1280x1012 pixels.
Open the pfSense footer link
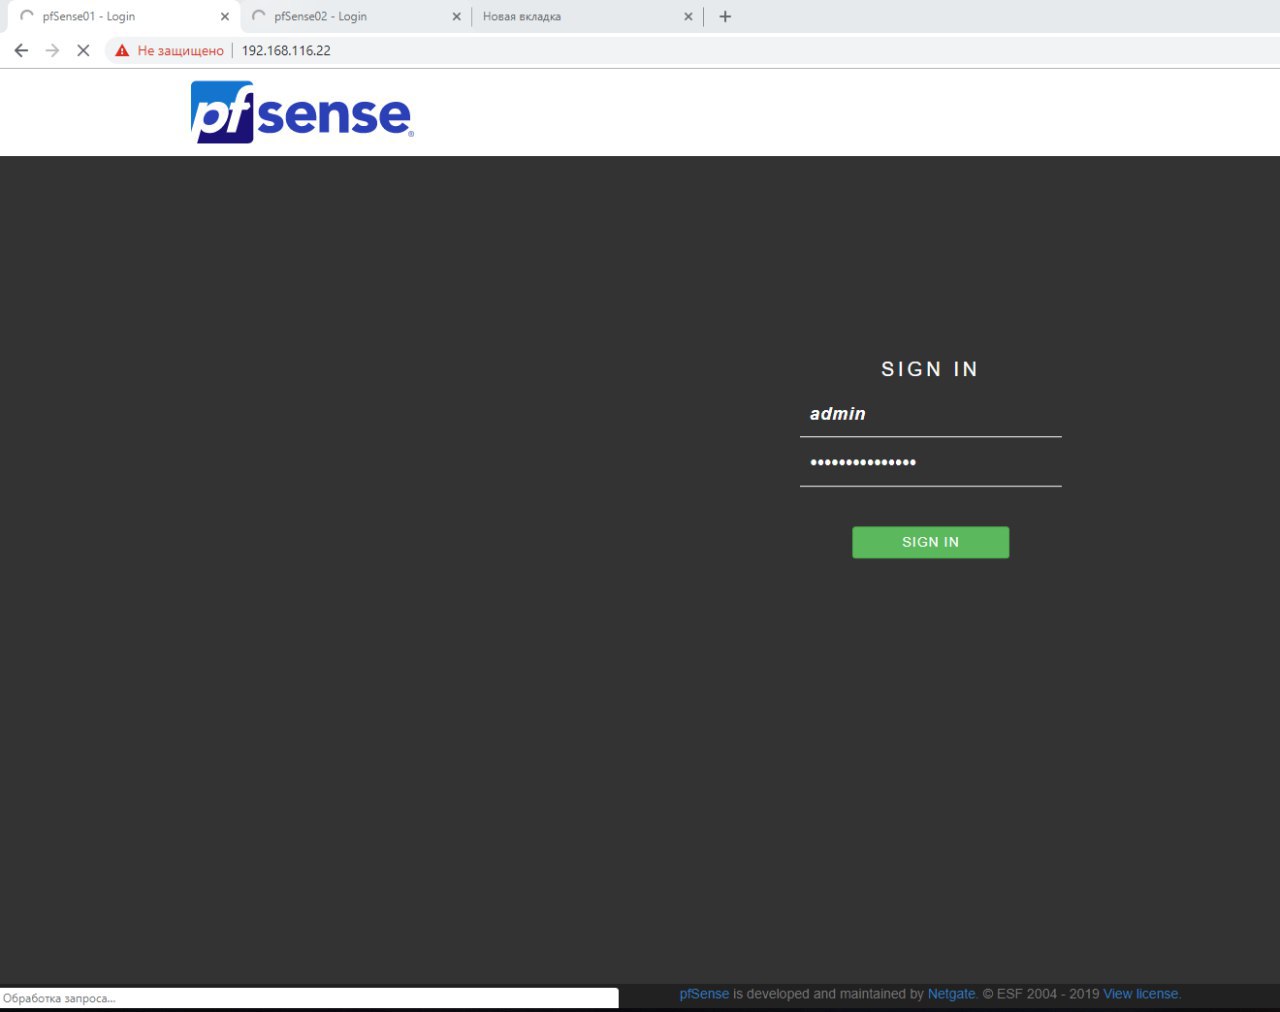point(704,994)
